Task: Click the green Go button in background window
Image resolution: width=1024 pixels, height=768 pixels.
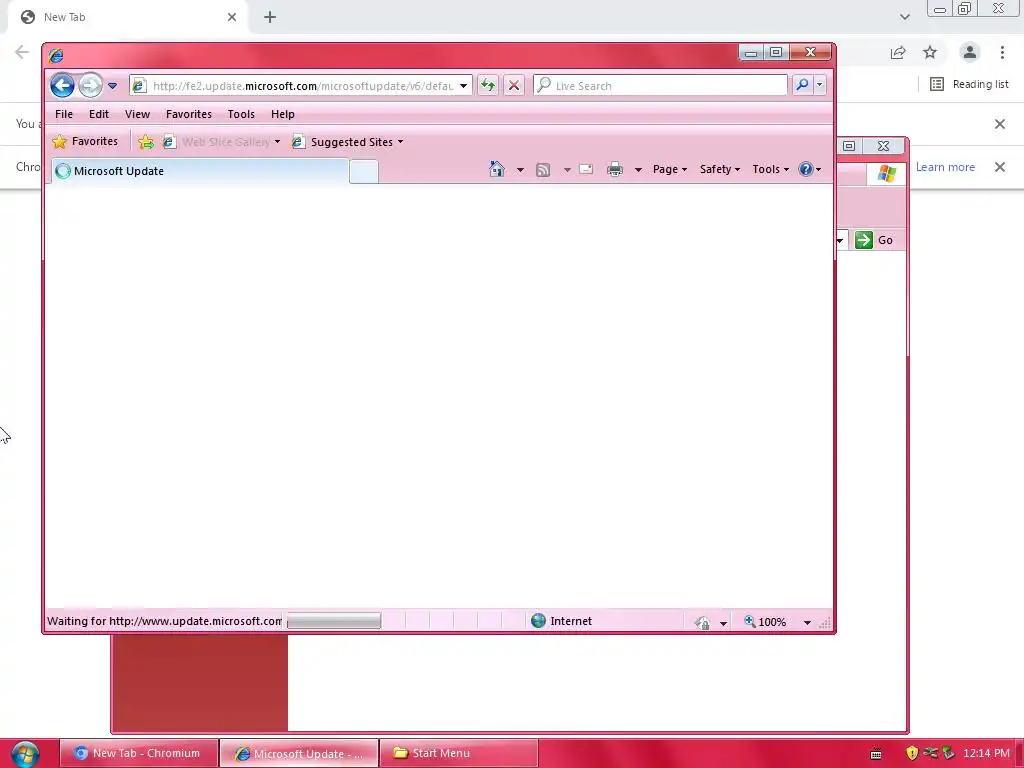Action: tap(874, 240)
